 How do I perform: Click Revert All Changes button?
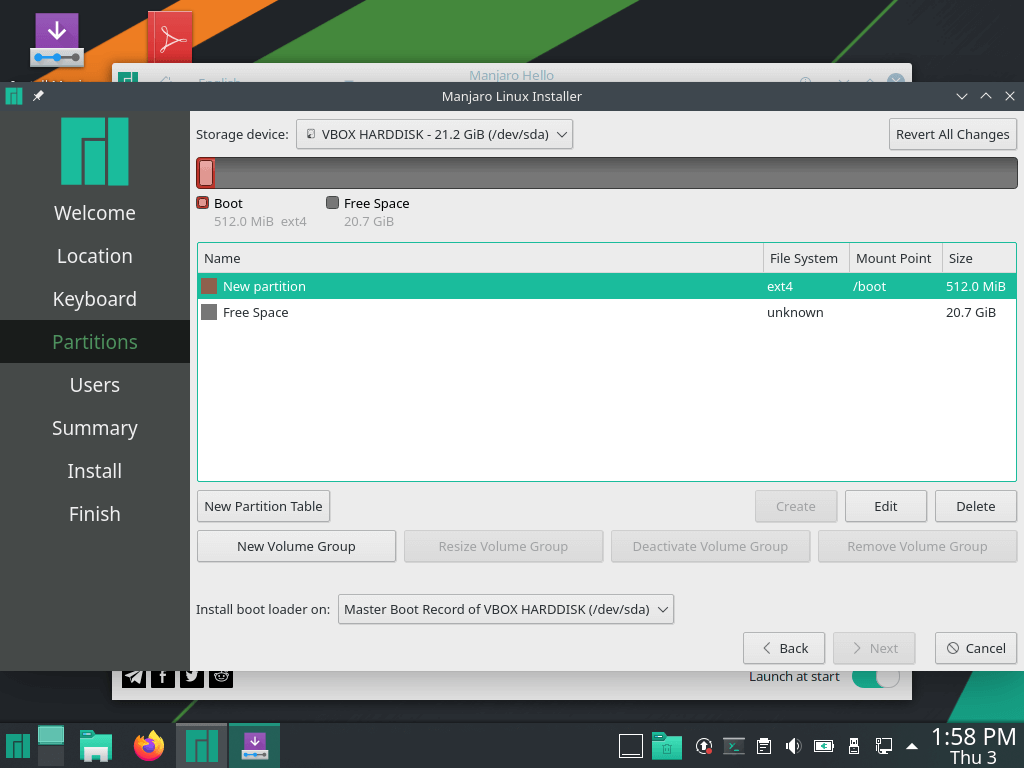coord(952,135)
